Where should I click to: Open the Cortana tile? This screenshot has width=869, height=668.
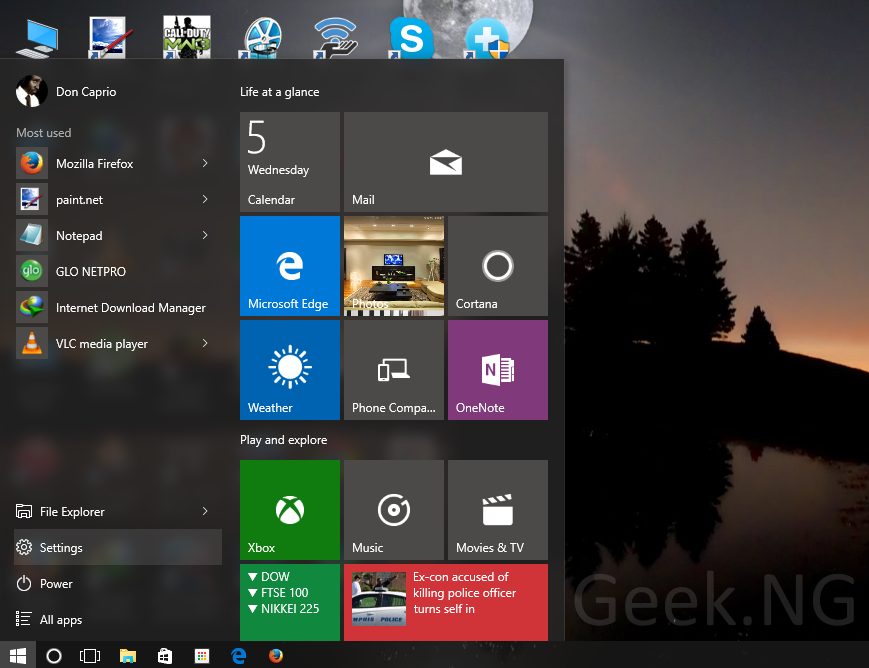498,266
